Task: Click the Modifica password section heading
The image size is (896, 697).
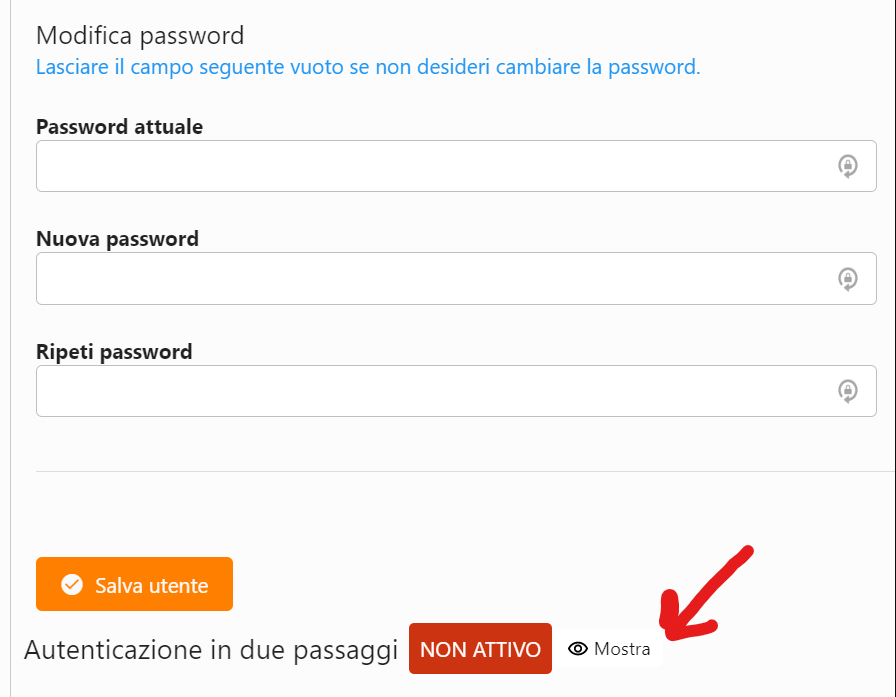Action: click(140, 36)
